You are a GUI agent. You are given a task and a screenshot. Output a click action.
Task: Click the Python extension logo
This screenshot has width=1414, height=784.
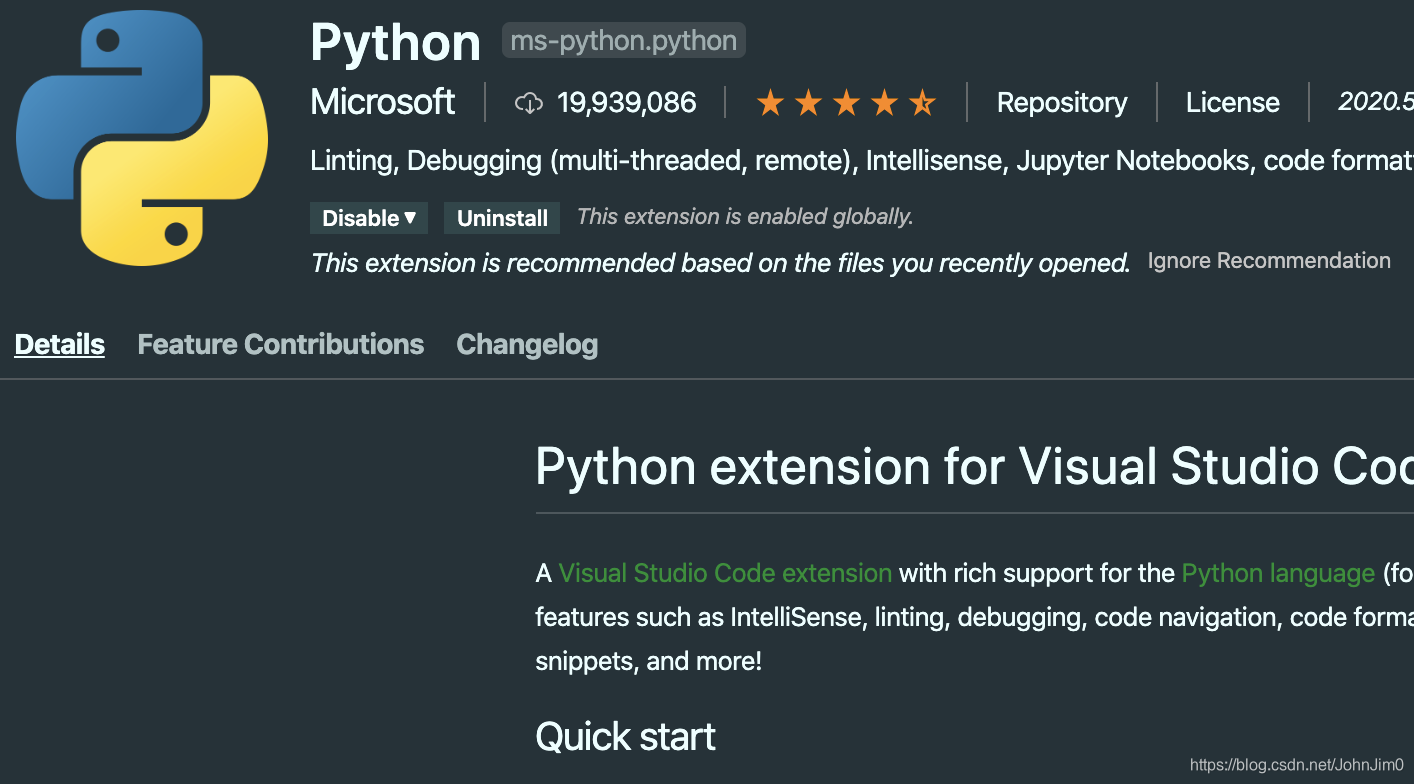click(140, 137)
